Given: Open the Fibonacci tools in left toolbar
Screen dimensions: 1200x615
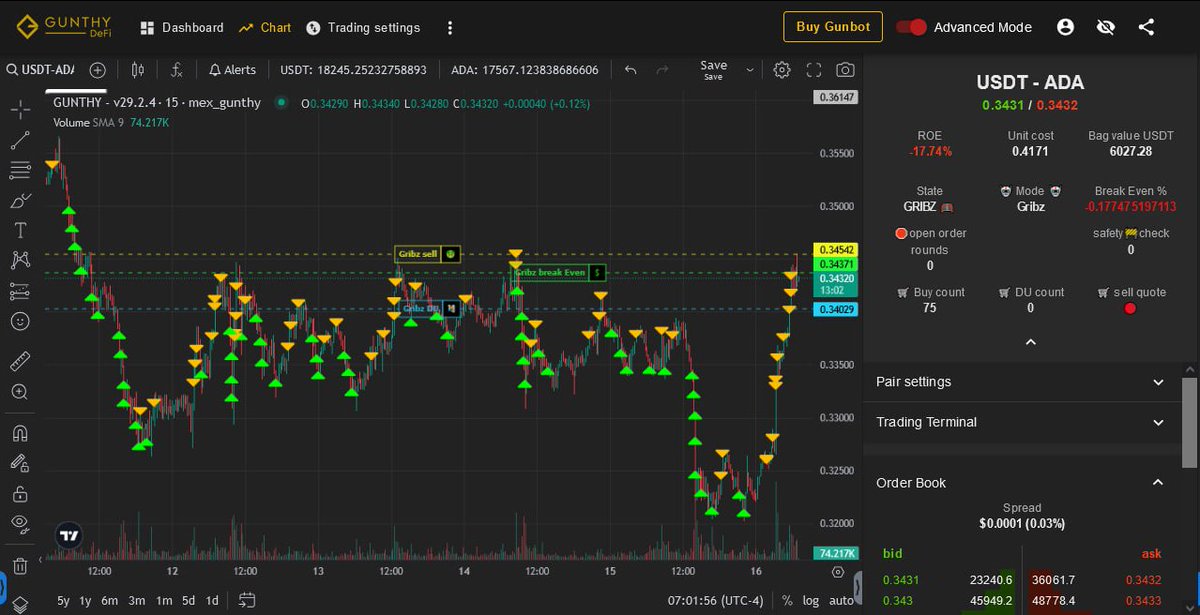Looking at the screenshot, I should (20, 170).
